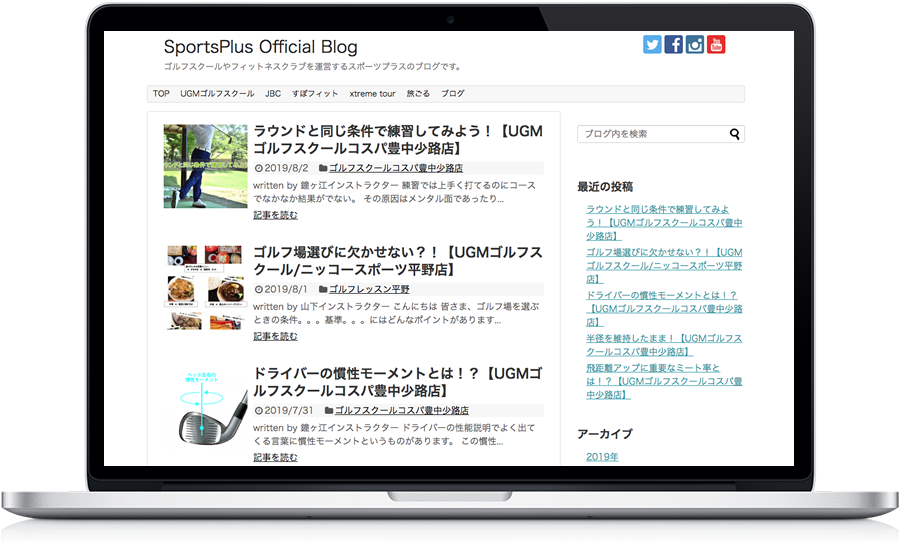The width and height of the screenshot is (900, 548).
Task: Open the Instagram social icon
Action: (x=695, y=44)
